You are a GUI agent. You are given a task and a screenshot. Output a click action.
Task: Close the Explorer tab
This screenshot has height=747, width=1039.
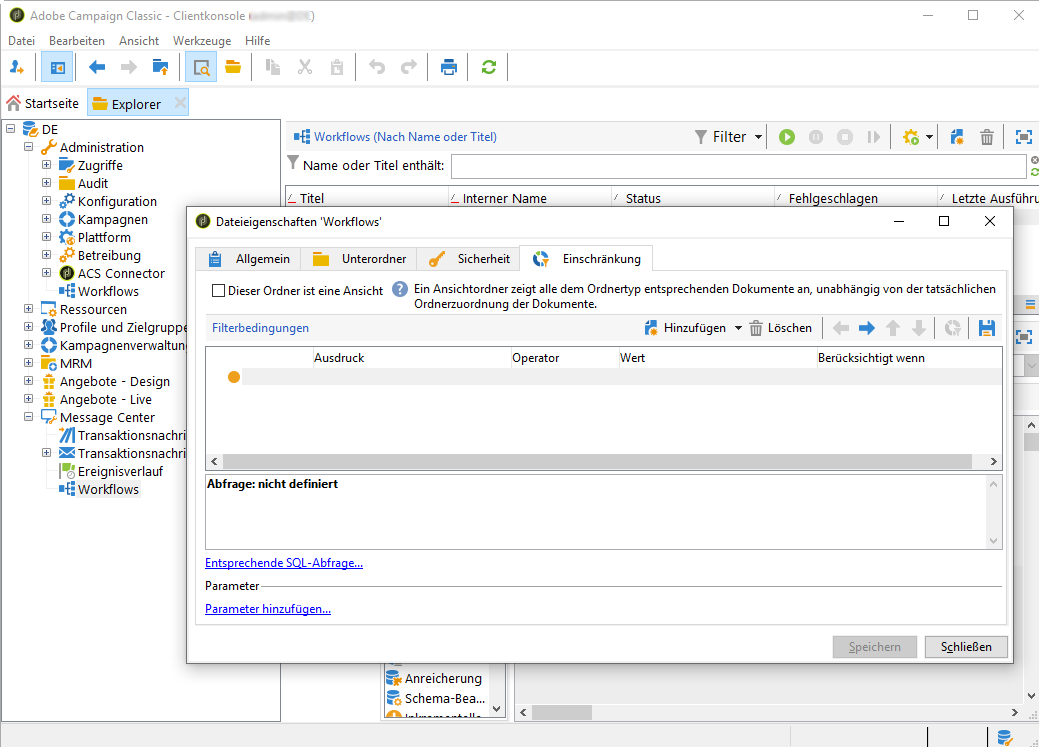(x=180, y=103)
